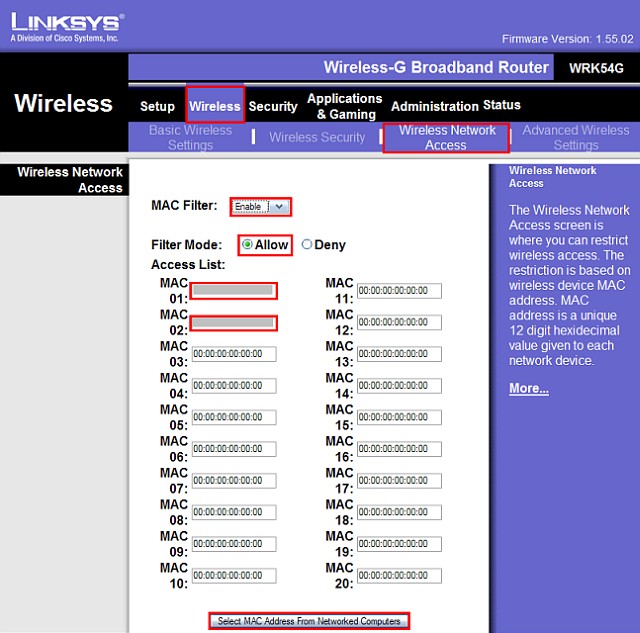Click the MAC 01 address field
This screenshot has width=640, height=633.
pos(233,291)
